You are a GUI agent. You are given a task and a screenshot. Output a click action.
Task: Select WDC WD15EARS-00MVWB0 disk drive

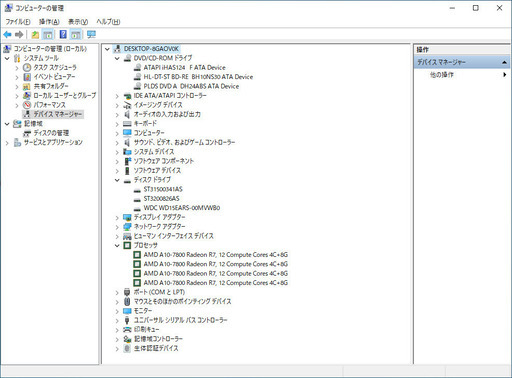tap(182, 208)
